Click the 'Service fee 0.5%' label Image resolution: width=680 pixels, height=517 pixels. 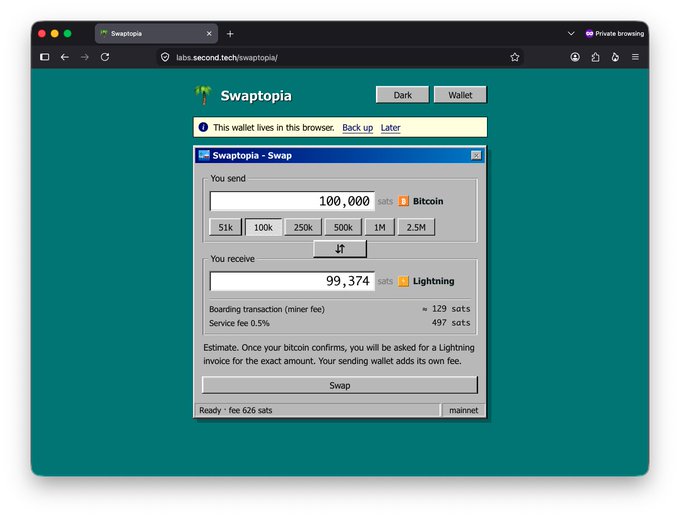pos(239,323)
